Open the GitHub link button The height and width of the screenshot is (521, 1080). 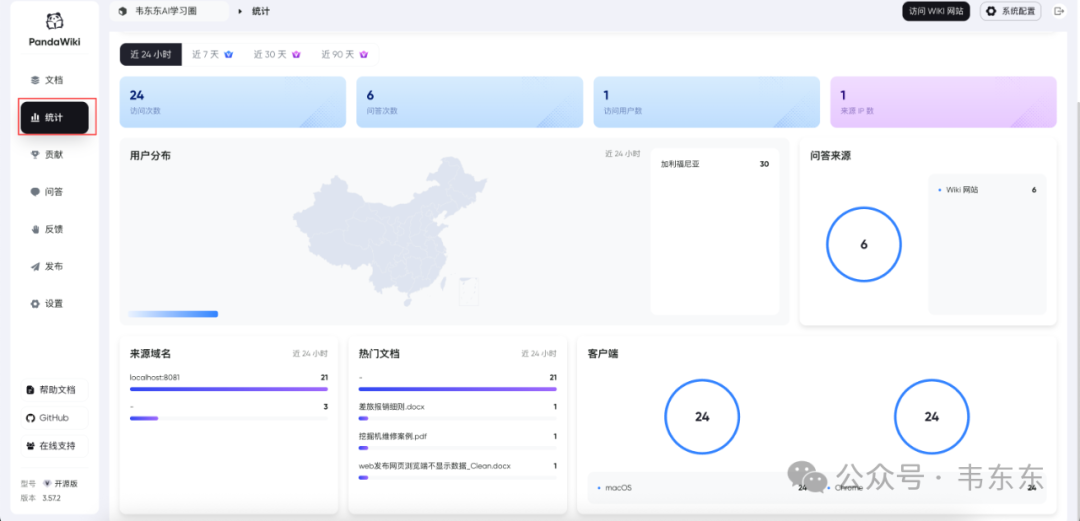click(x=54, y=418)
